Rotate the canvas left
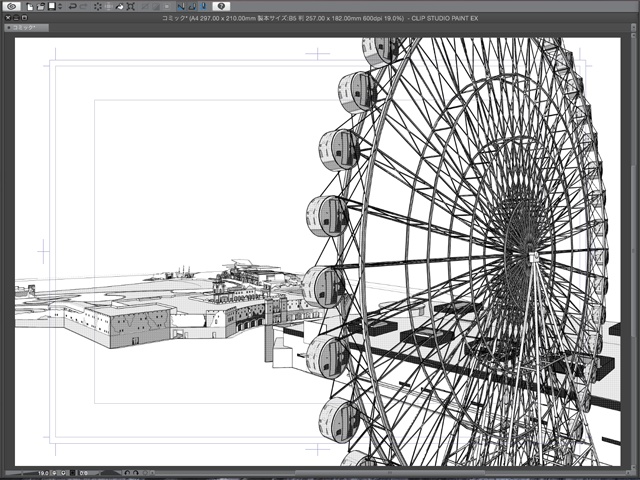The height and width of the screenshot is (480, 640). [x=127, y=473]
